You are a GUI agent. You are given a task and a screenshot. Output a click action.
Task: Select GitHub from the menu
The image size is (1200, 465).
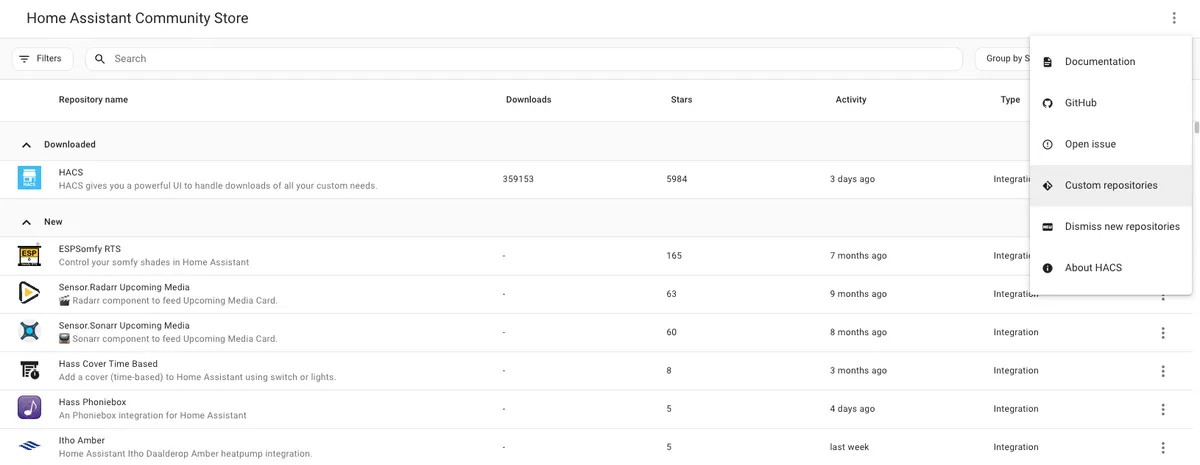pyautogui.click(x=1110, y=103)
